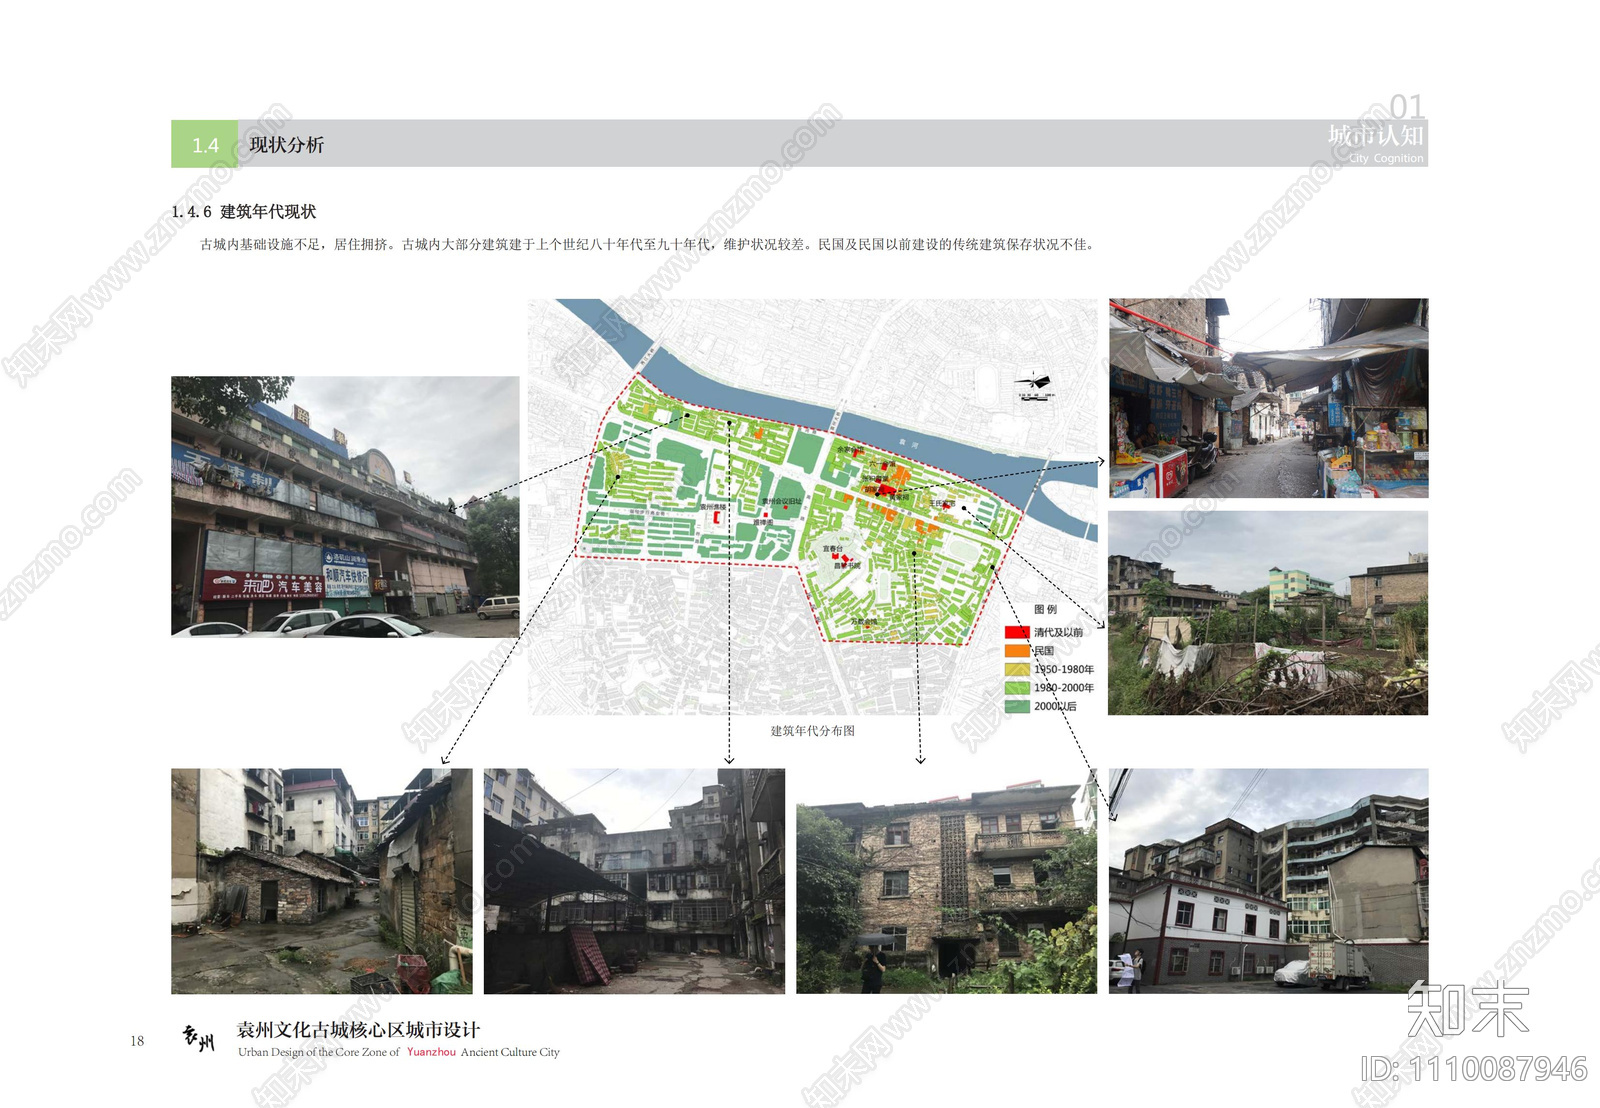Open the dark courtyard building photo
The width and height of the screenshot is (1600, 1108).
(634, 881)
